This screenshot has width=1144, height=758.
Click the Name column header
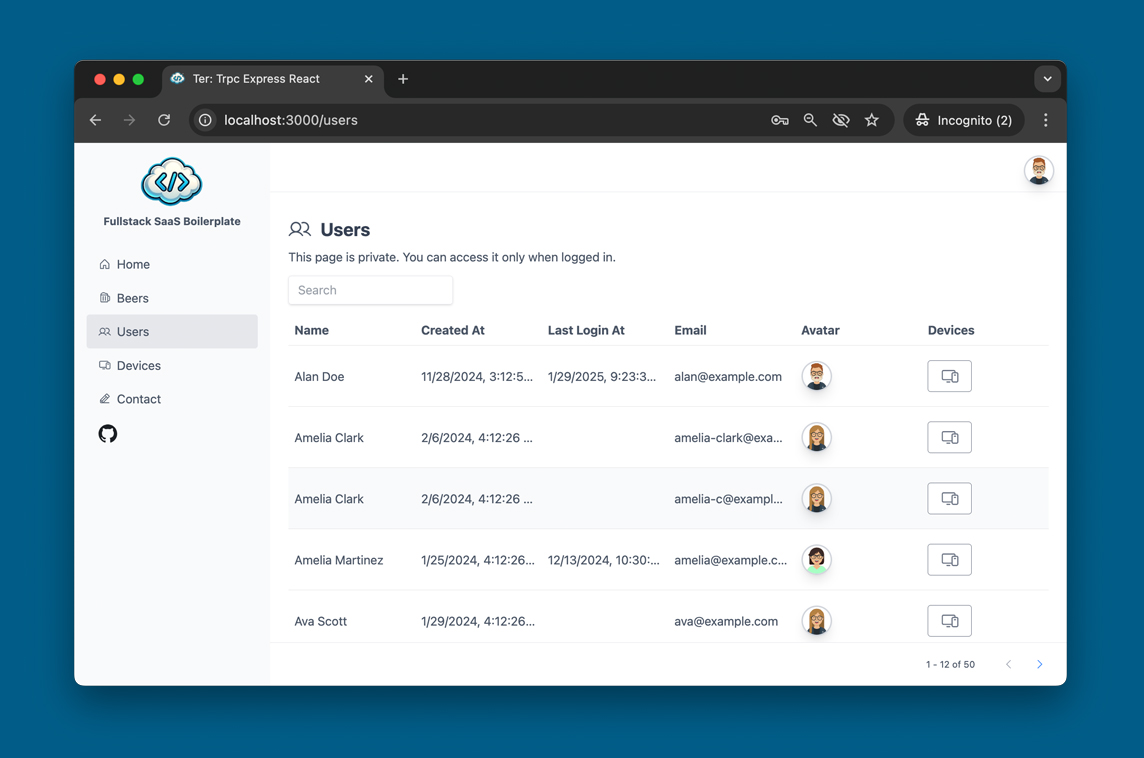pyautogui.click(x=312, y=330)
